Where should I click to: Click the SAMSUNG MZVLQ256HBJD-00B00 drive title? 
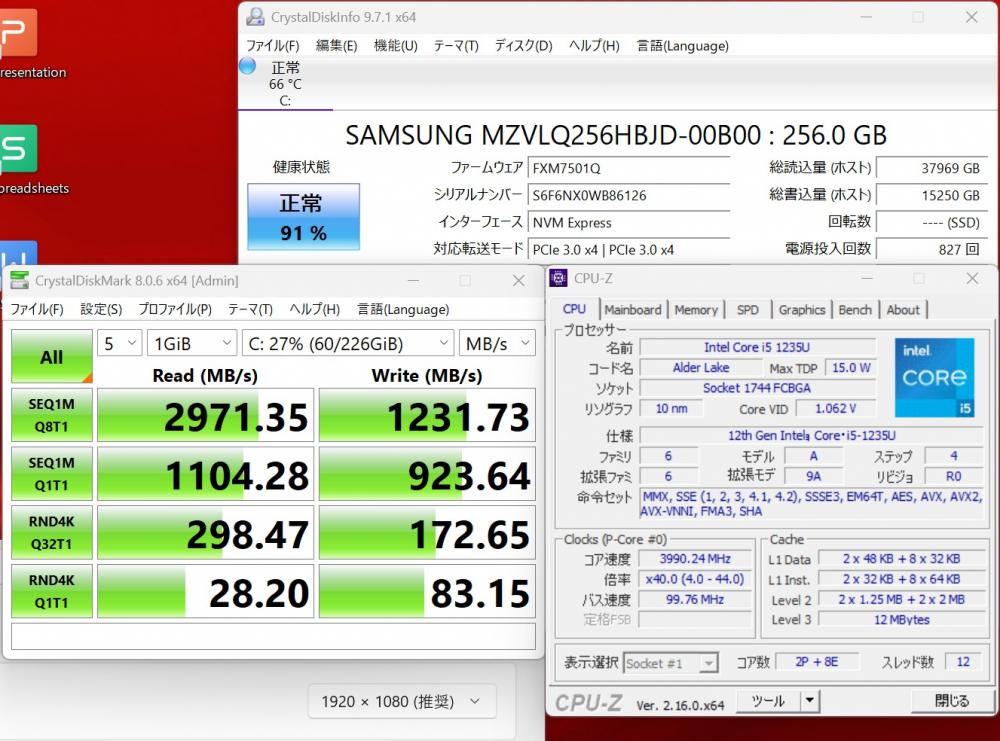click(x=616, y=135)
